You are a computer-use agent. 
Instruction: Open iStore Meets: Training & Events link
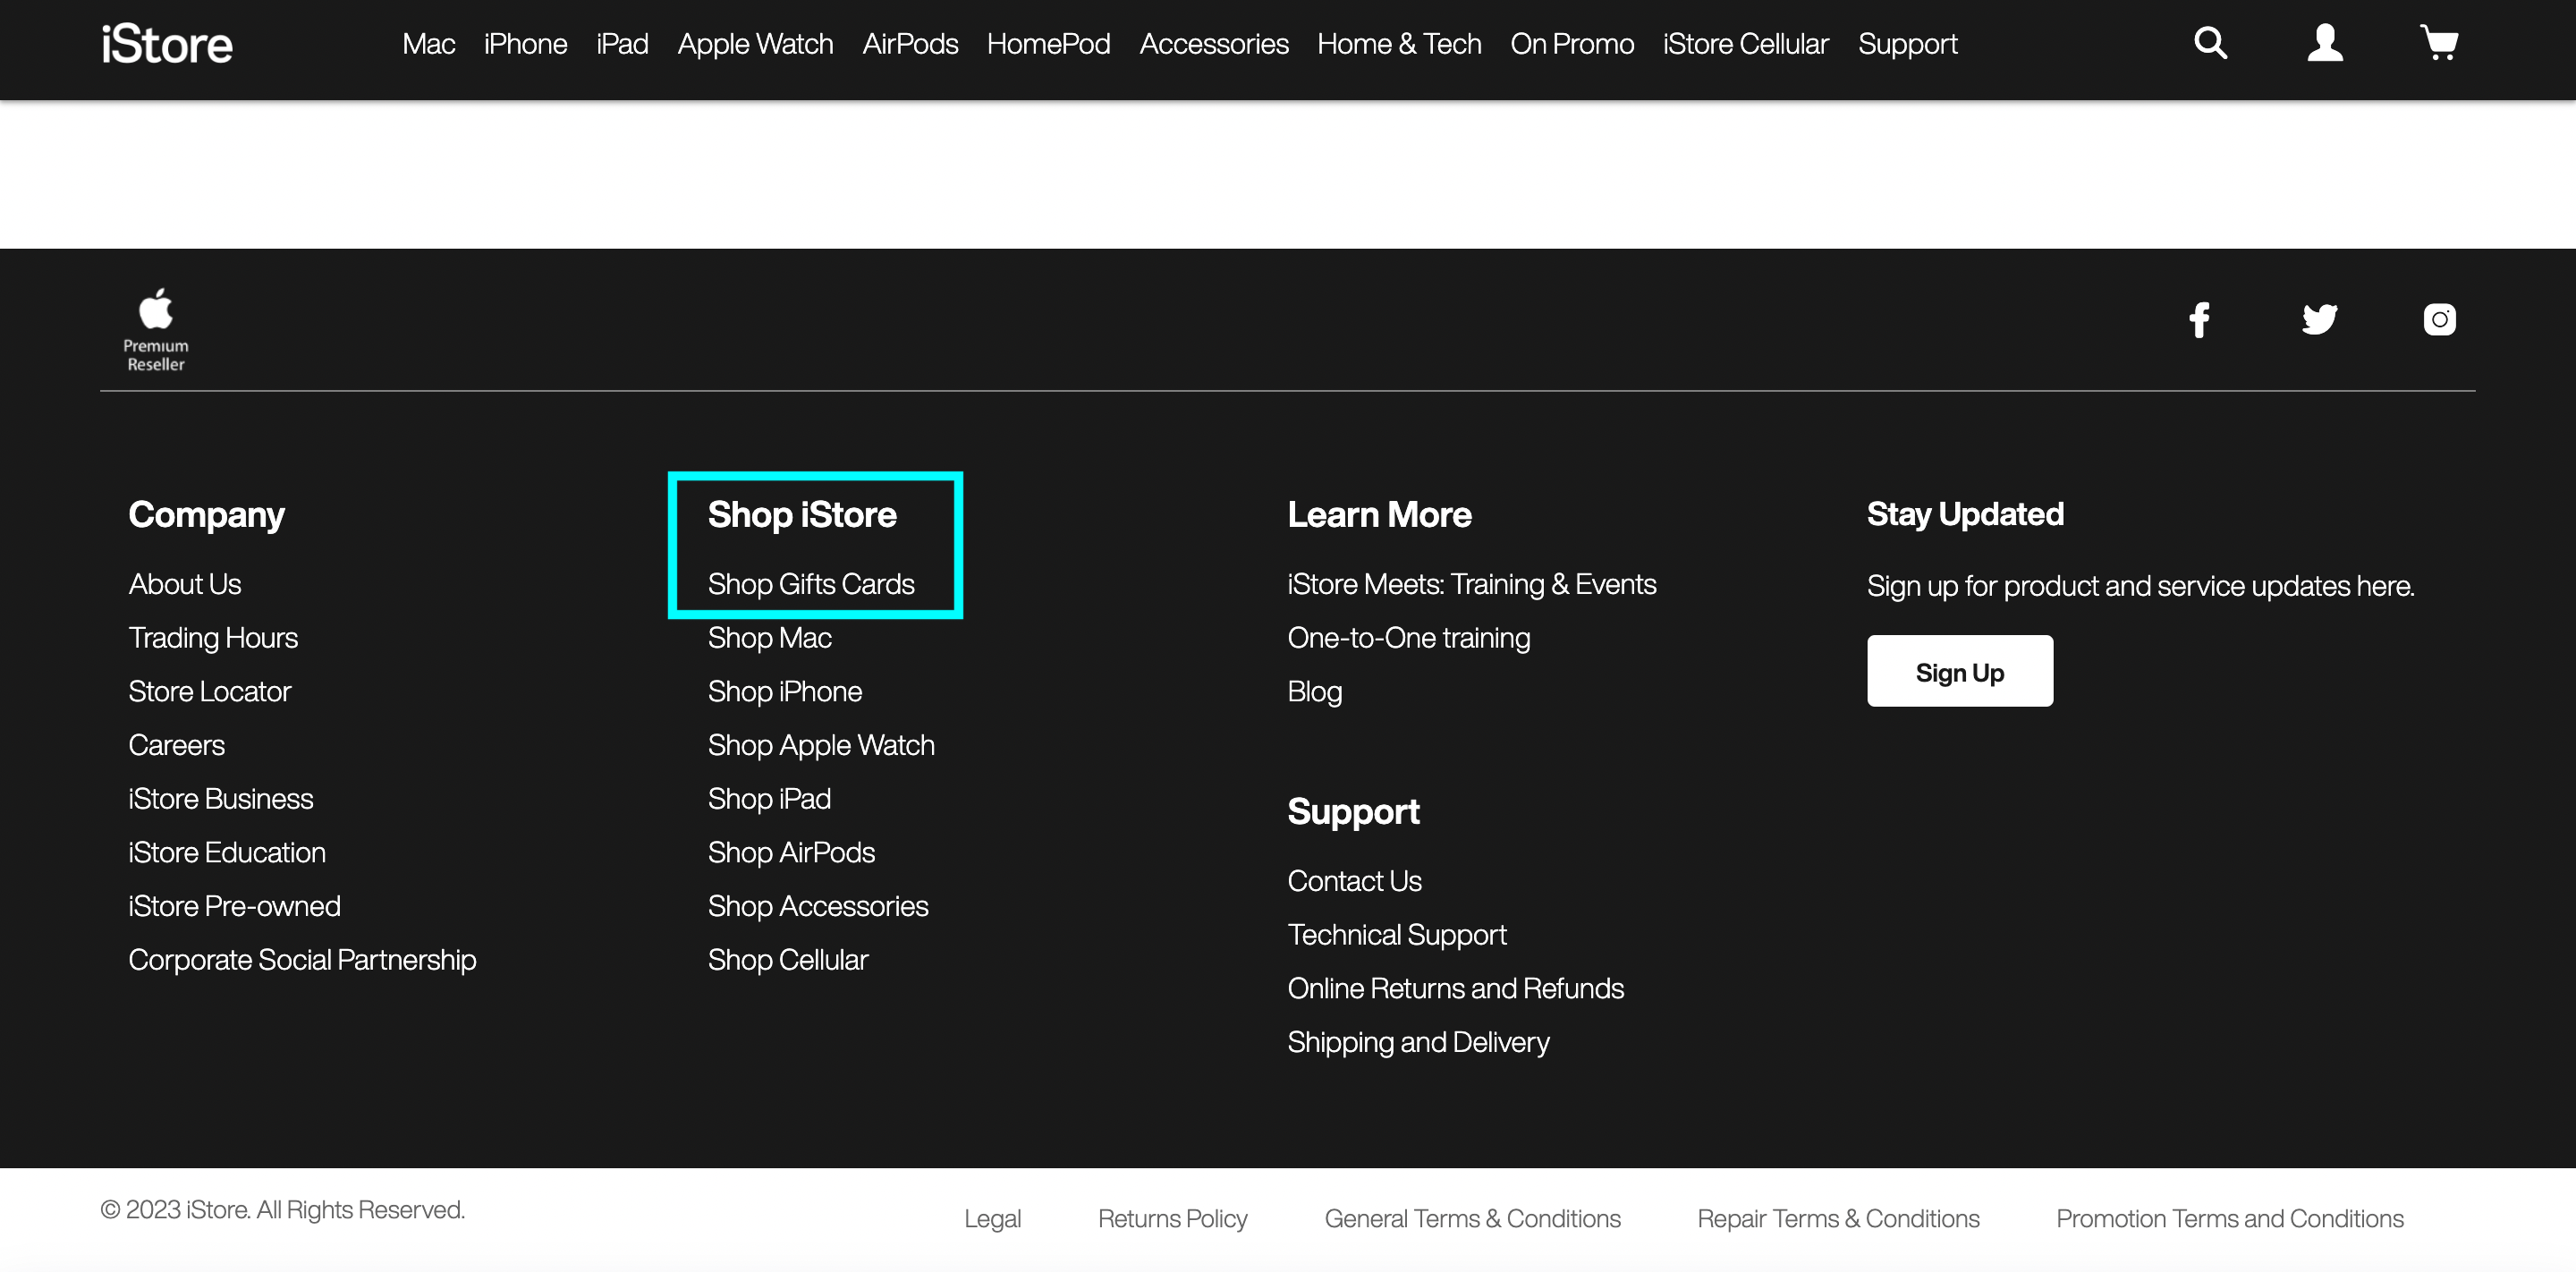coord(1471,584)
